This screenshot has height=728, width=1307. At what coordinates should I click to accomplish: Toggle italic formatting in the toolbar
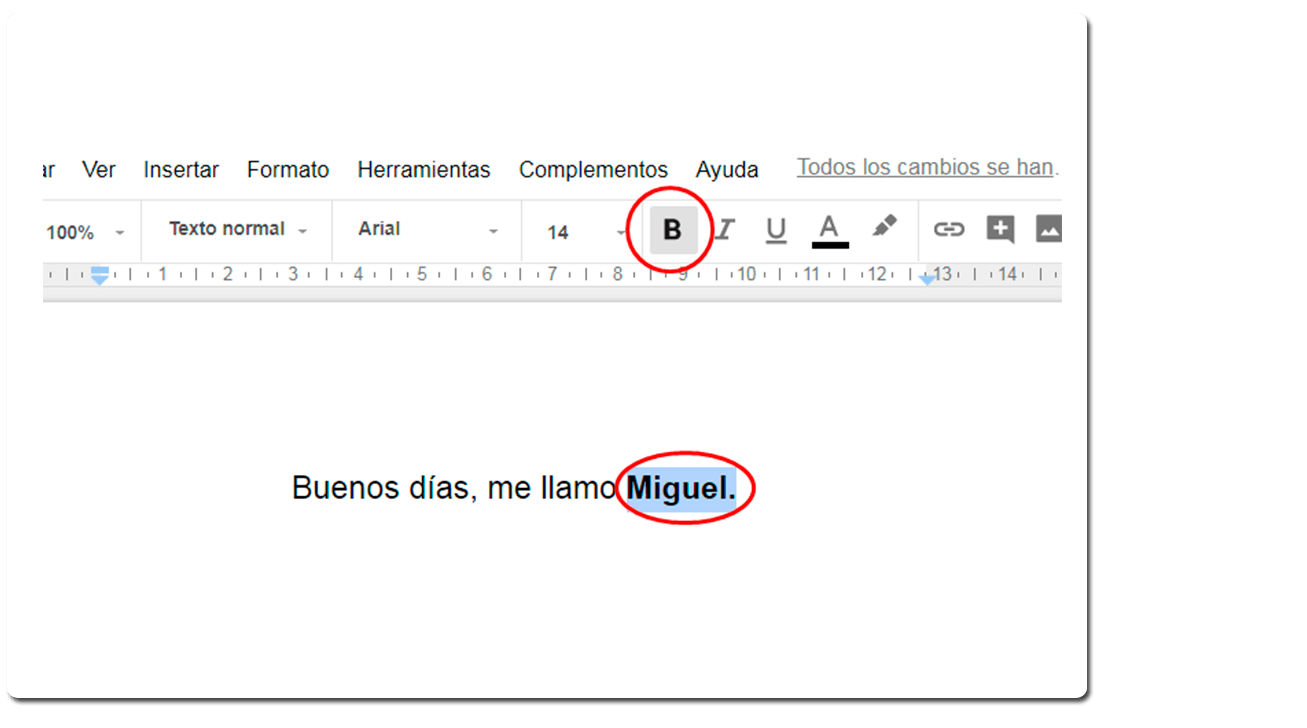point(725,231)
